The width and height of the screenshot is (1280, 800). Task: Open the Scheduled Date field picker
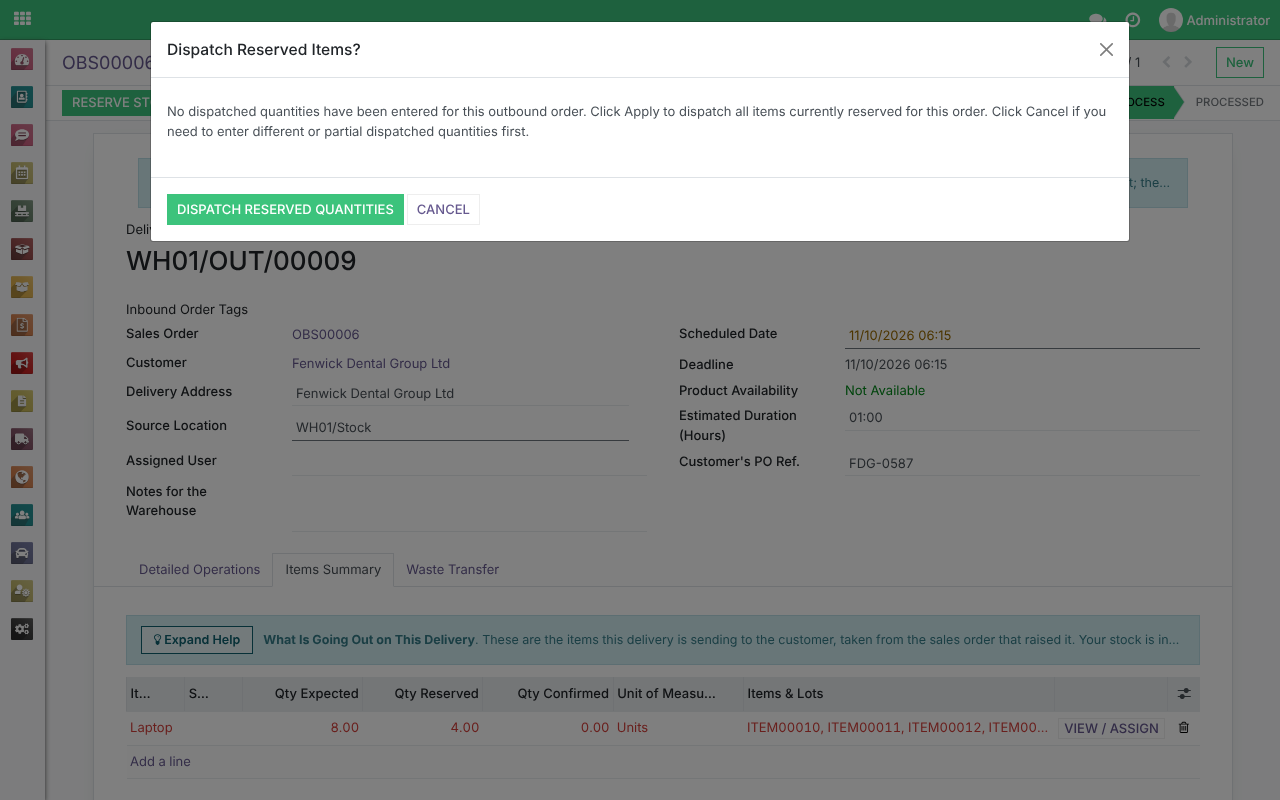pyautogui.click(x=1022, y=336)
